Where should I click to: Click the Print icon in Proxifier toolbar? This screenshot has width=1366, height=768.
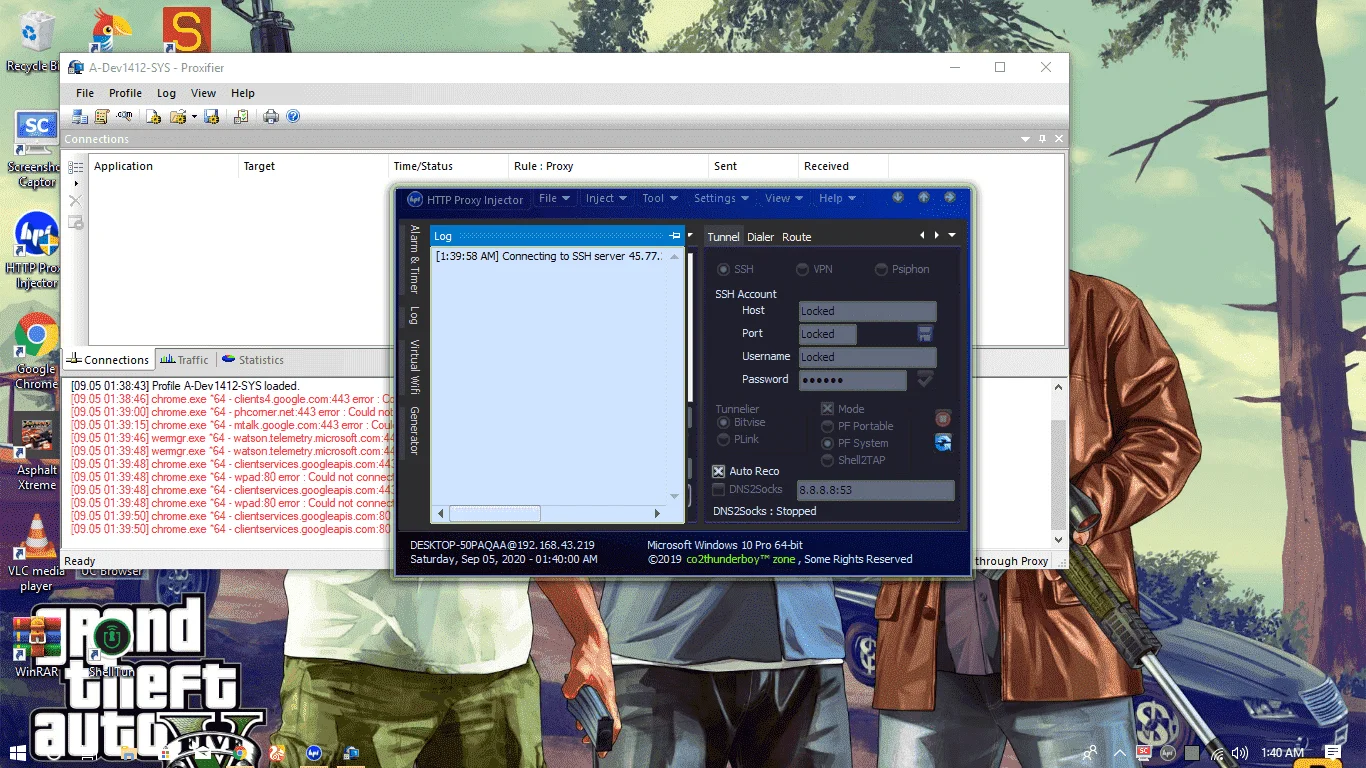pyautogui.click(x=271, y=117)
